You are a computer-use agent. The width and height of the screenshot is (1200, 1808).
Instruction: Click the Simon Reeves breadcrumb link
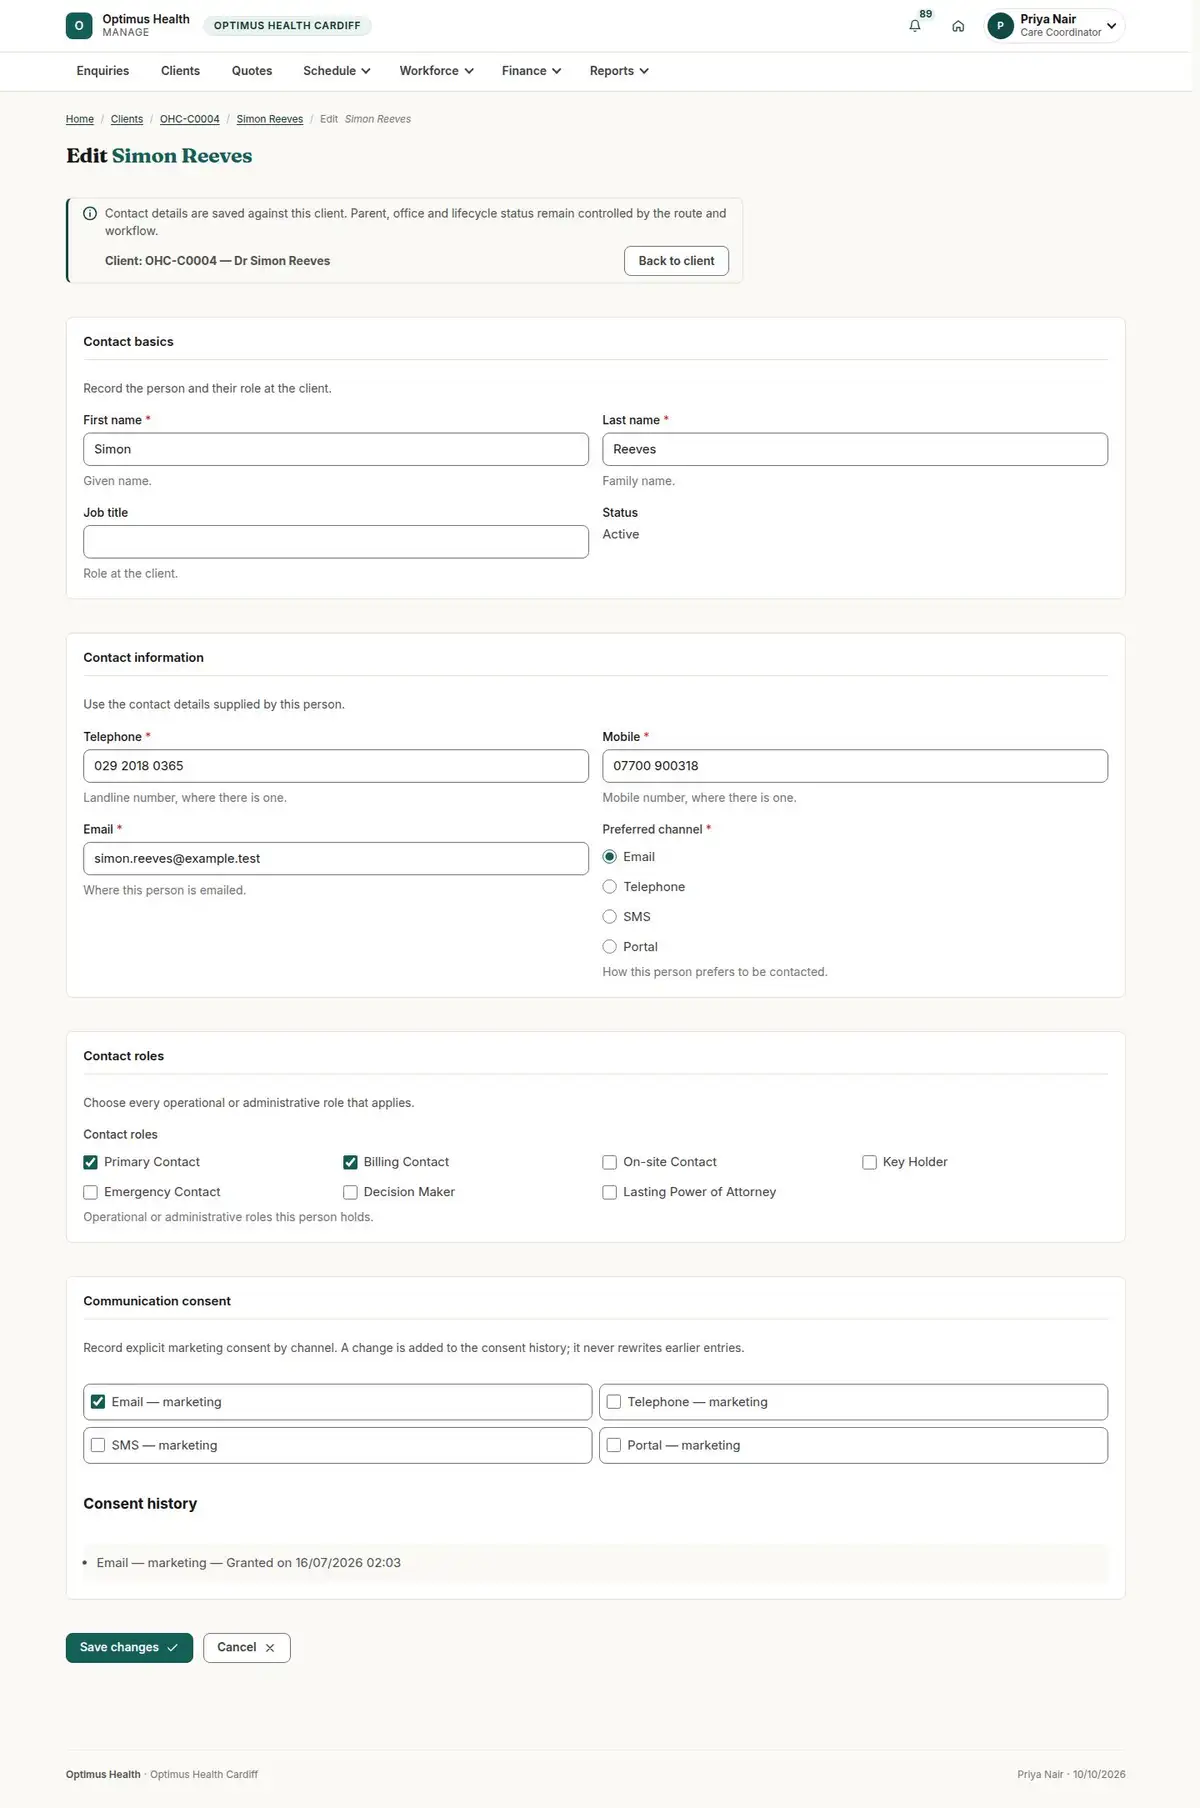tap(270, 119)
